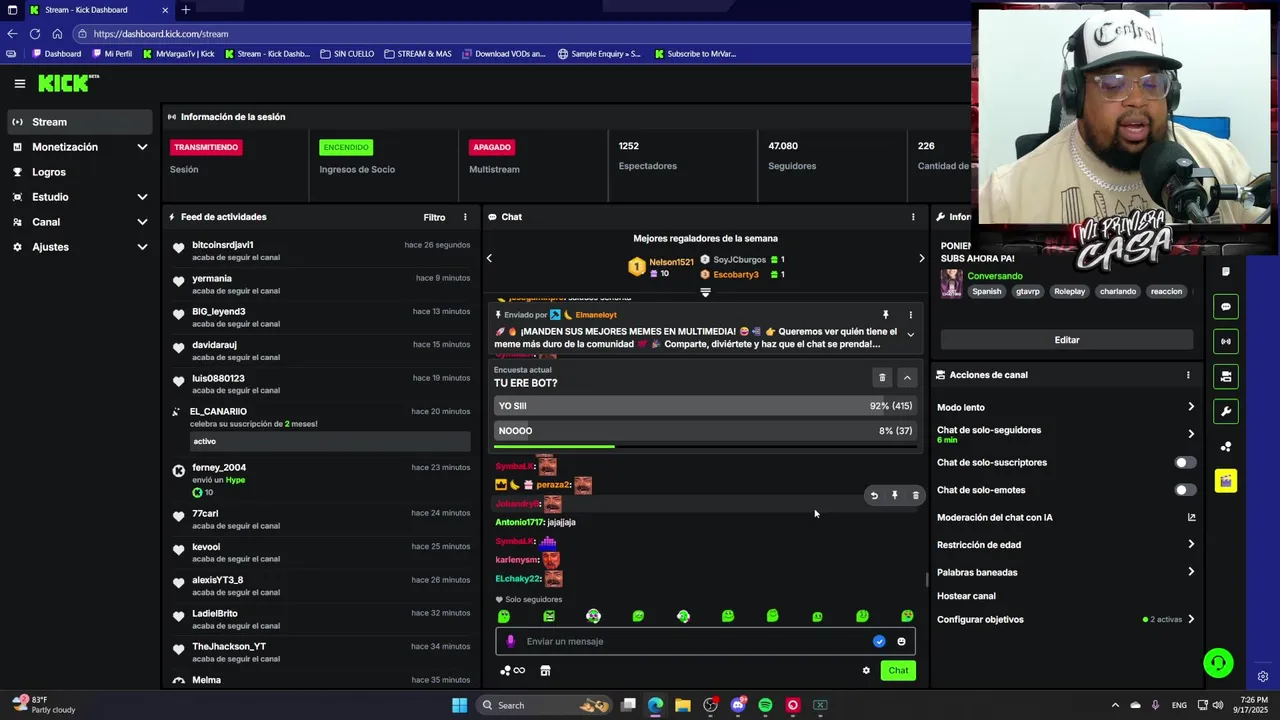
Task: Open the camera/channel actions icon in the right sidebar
Action: point(1225,377)
